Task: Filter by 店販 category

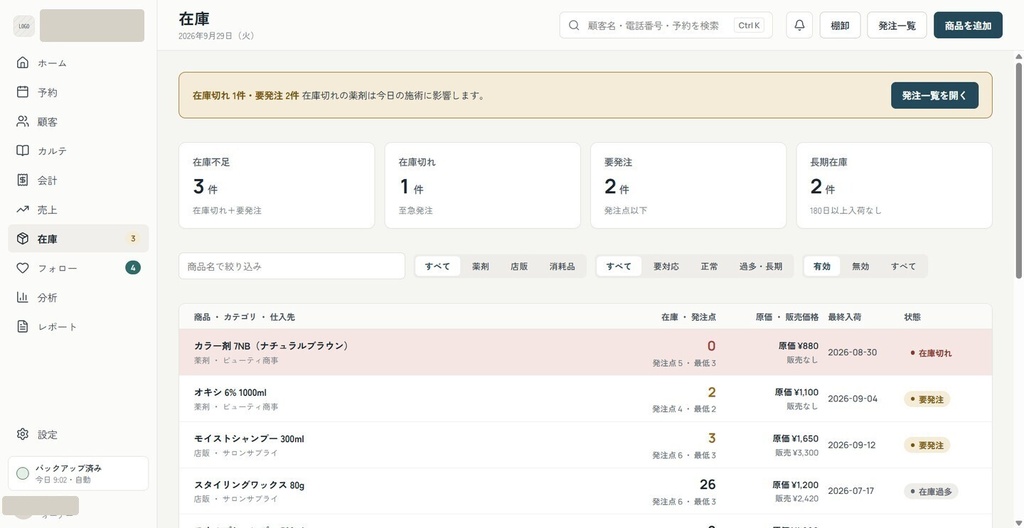Action: (x=519, y=266)
